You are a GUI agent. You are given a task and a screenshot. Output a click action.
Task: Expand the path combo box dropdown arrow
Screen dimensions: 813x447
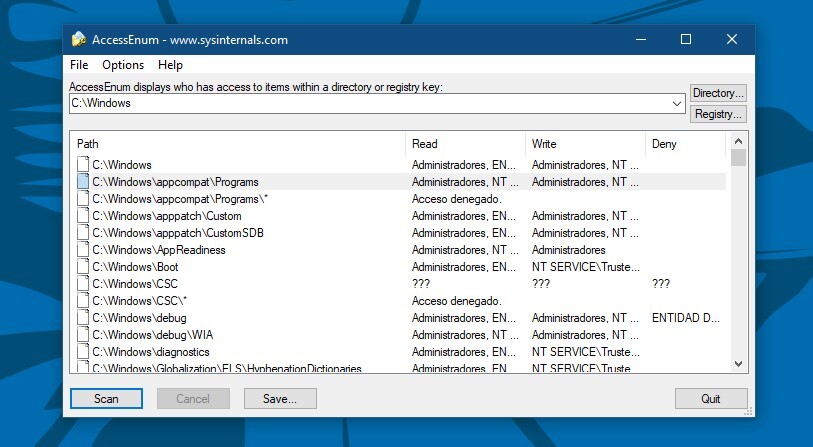(x=677, y=103)
